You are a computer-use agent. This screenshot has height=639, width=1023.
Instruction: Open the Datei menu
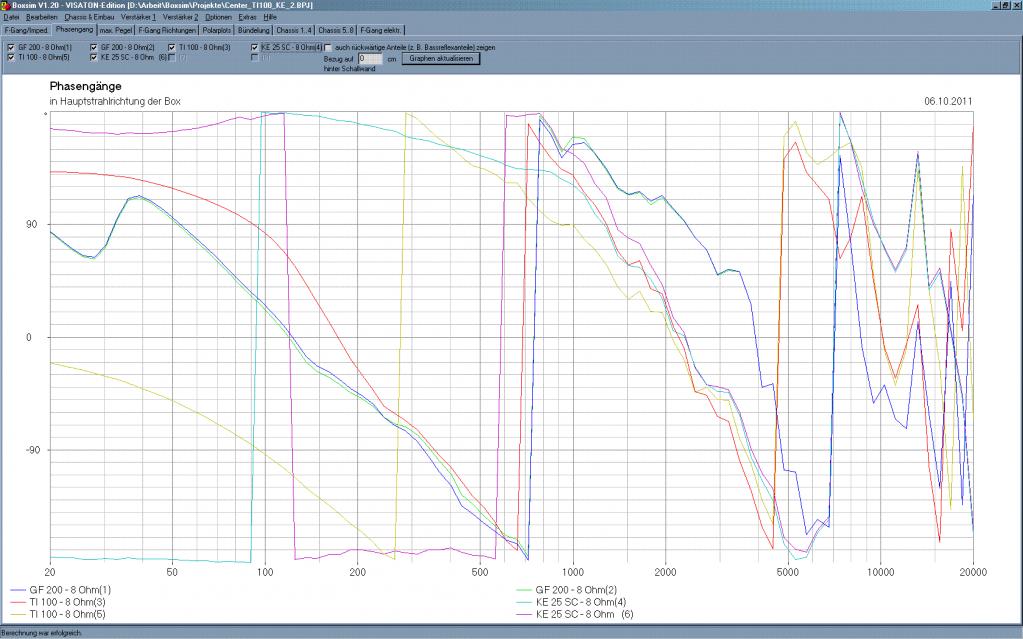coord(12,18)
